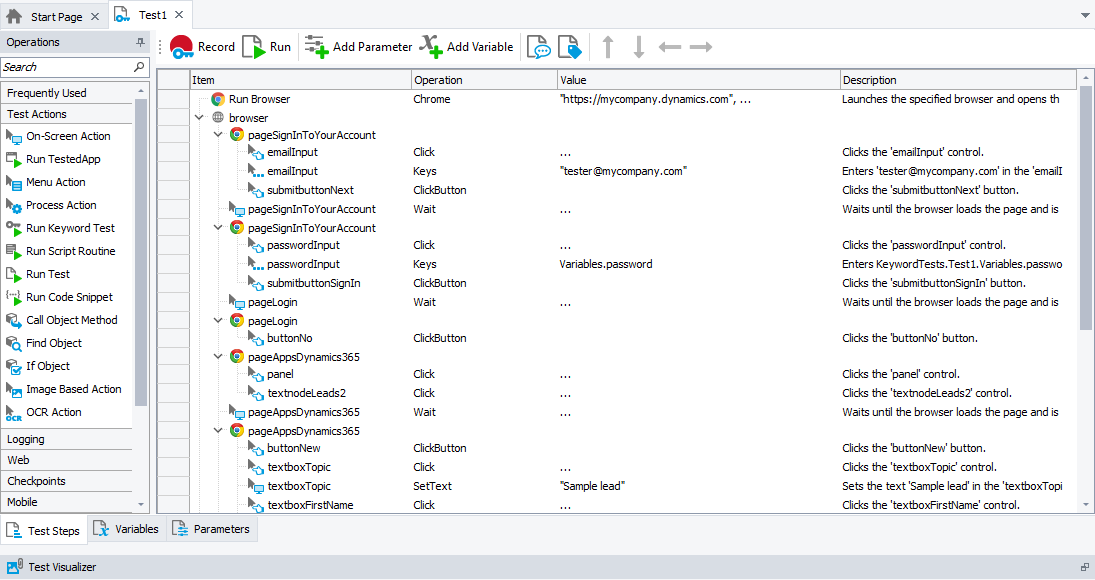Image resolution: width=1095 pixels, height=580 pixels.
Task: Click the move-step-up arrow icon
Action: point(608,46)
